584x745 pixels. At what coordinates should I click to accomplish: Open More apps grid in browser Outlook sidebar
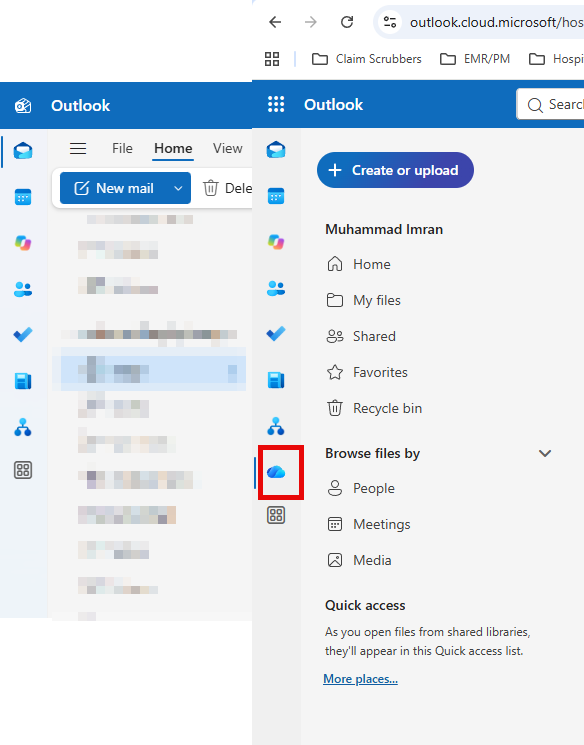pos(276,515)
